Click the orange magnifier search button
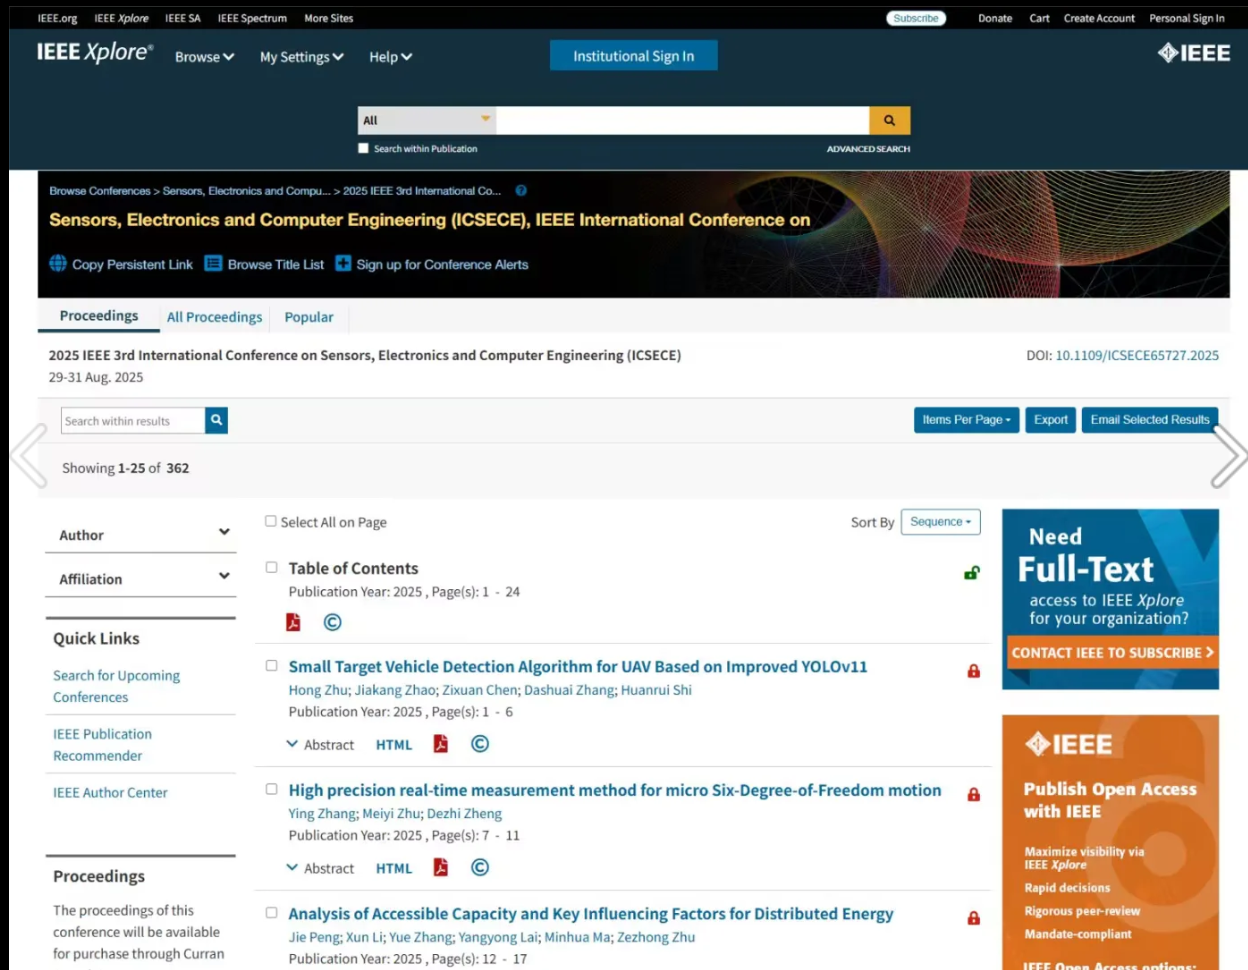The width and height of the screenshot is (1248, 970). coord(889,120)
